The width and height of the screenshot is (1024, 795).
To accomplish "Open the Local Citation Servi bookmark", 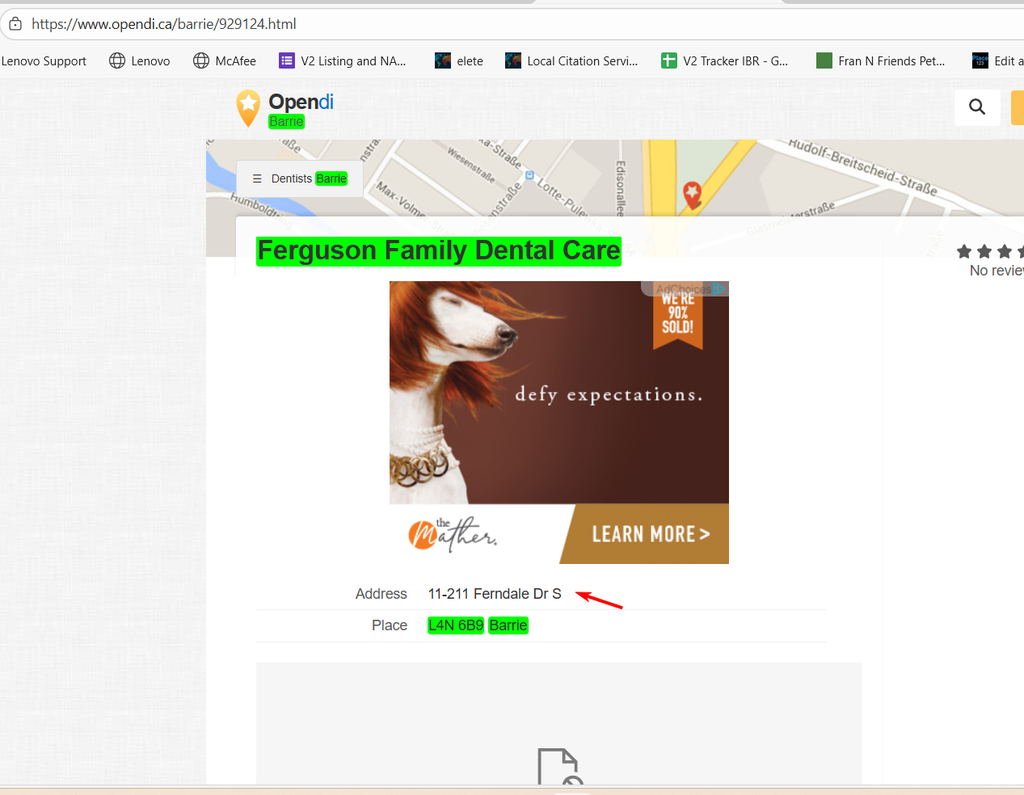I will [x=571, y=61].
